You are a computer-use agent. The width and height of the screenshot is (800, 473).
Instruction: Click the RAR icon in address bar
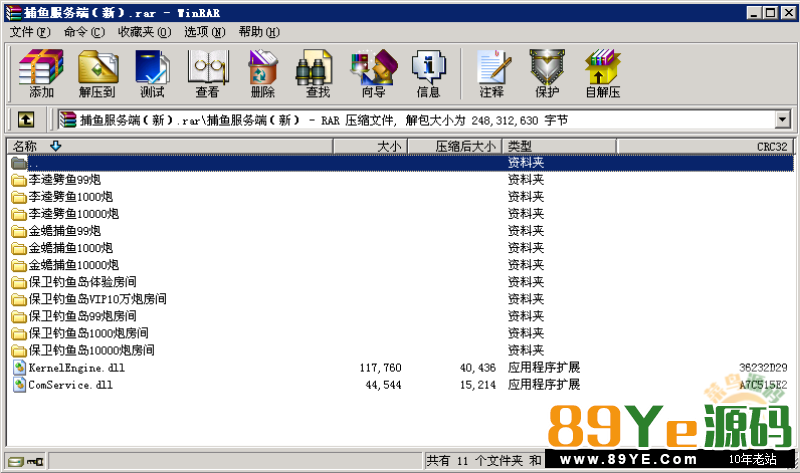[x=68, y=120]
